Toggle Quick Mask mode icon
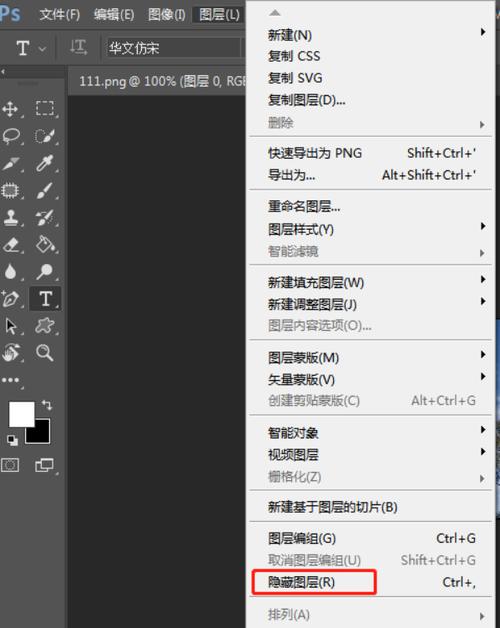 (x=10, y=465)
